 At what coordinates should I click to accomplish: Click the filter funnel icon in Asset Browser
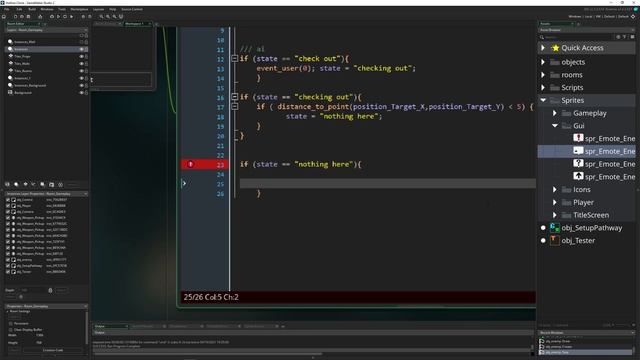624,37
